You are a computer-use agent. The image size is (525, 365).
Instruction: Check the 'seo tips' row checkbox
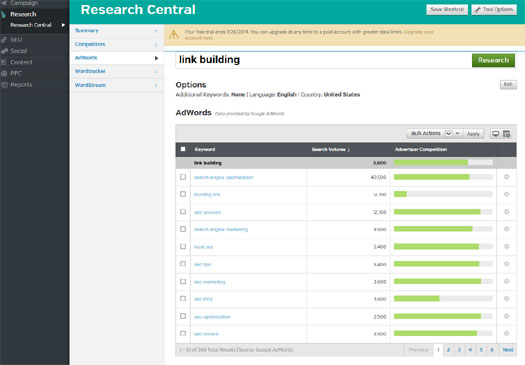click(183, 264)
